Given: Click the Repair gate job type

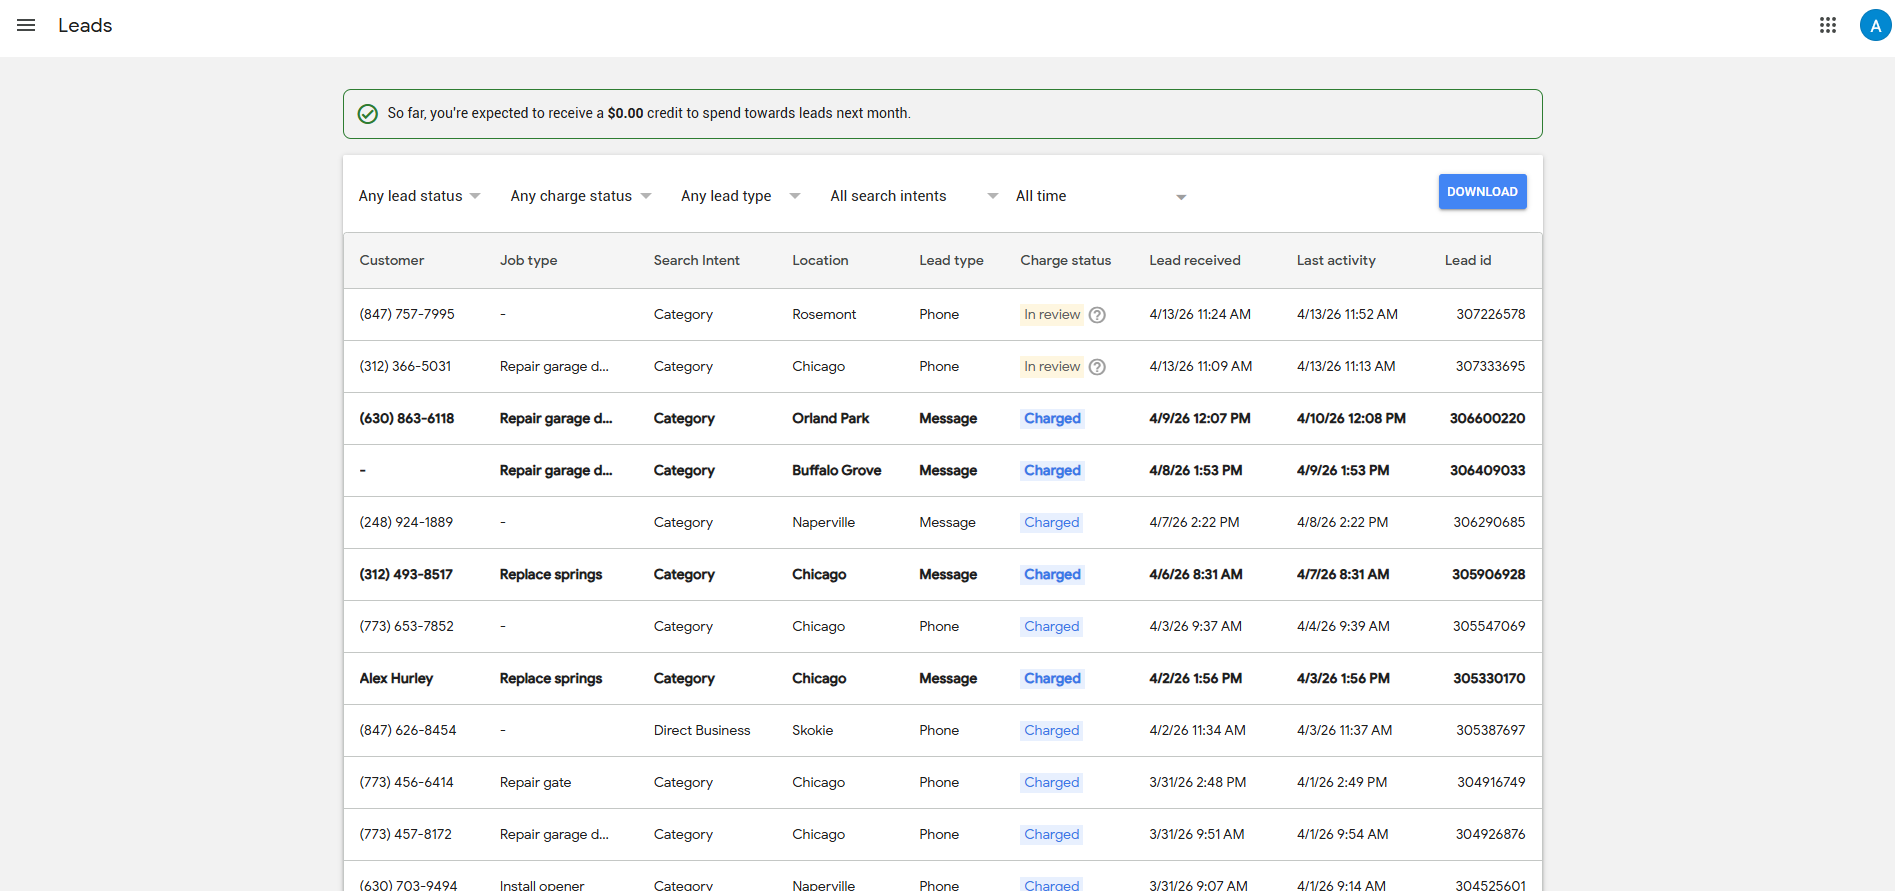Looking at the screenshot, I should point(536,782).
